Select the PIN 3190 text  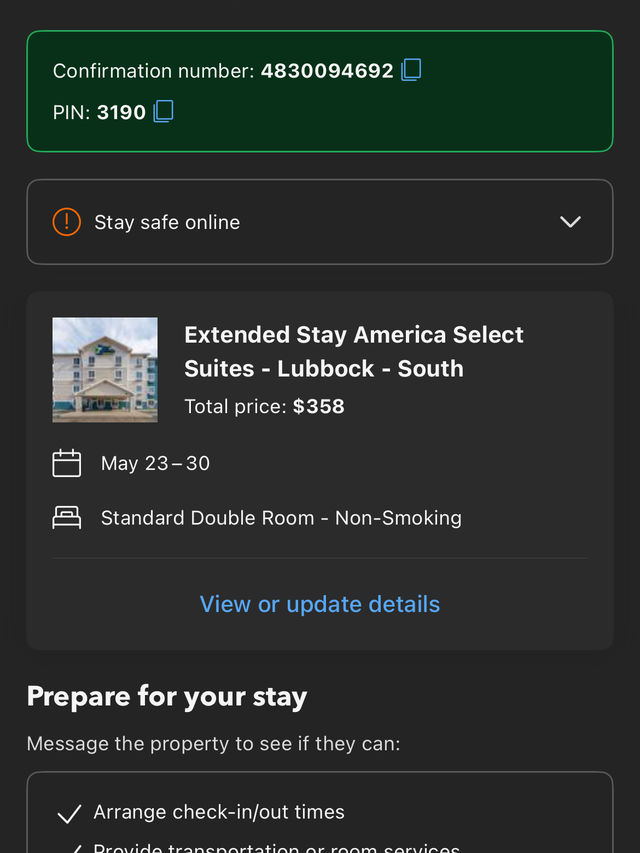[x=121, y=112]
